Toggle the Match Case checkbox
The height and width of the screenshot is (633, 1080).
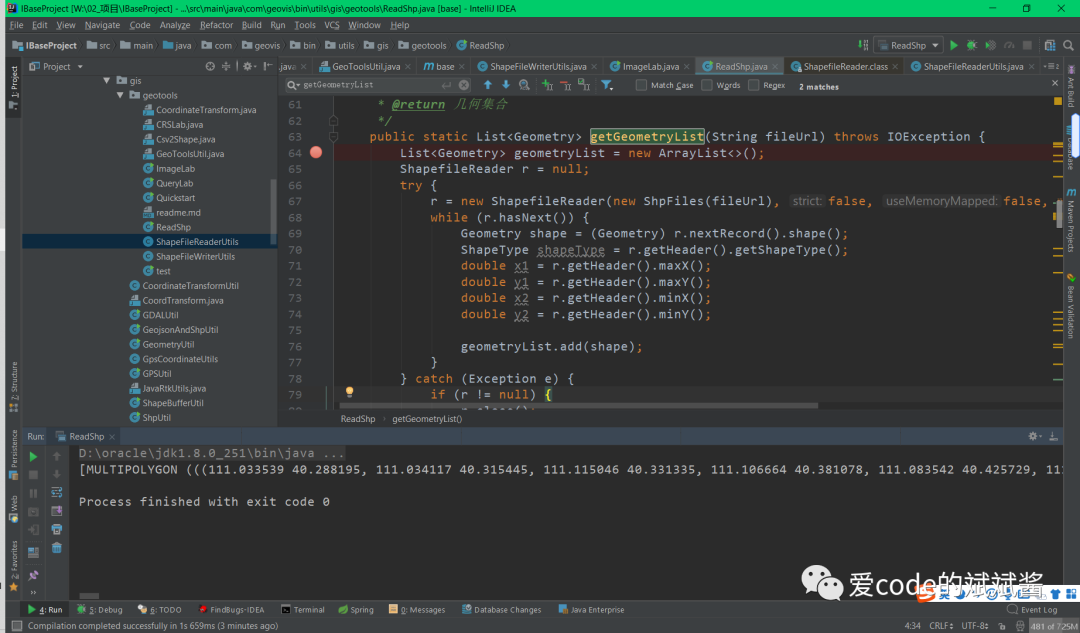pos(641,85)
